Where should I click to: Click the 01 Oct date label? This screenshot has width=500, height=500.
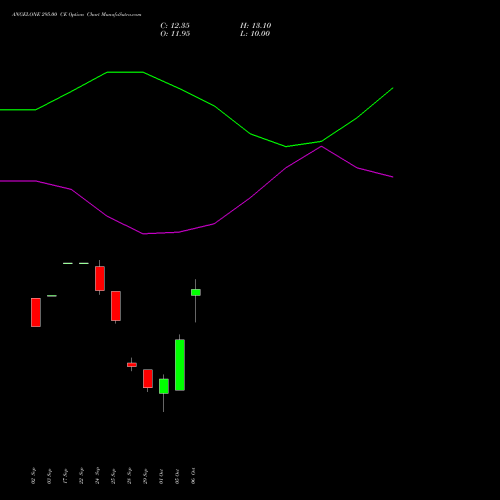point(161,476)
